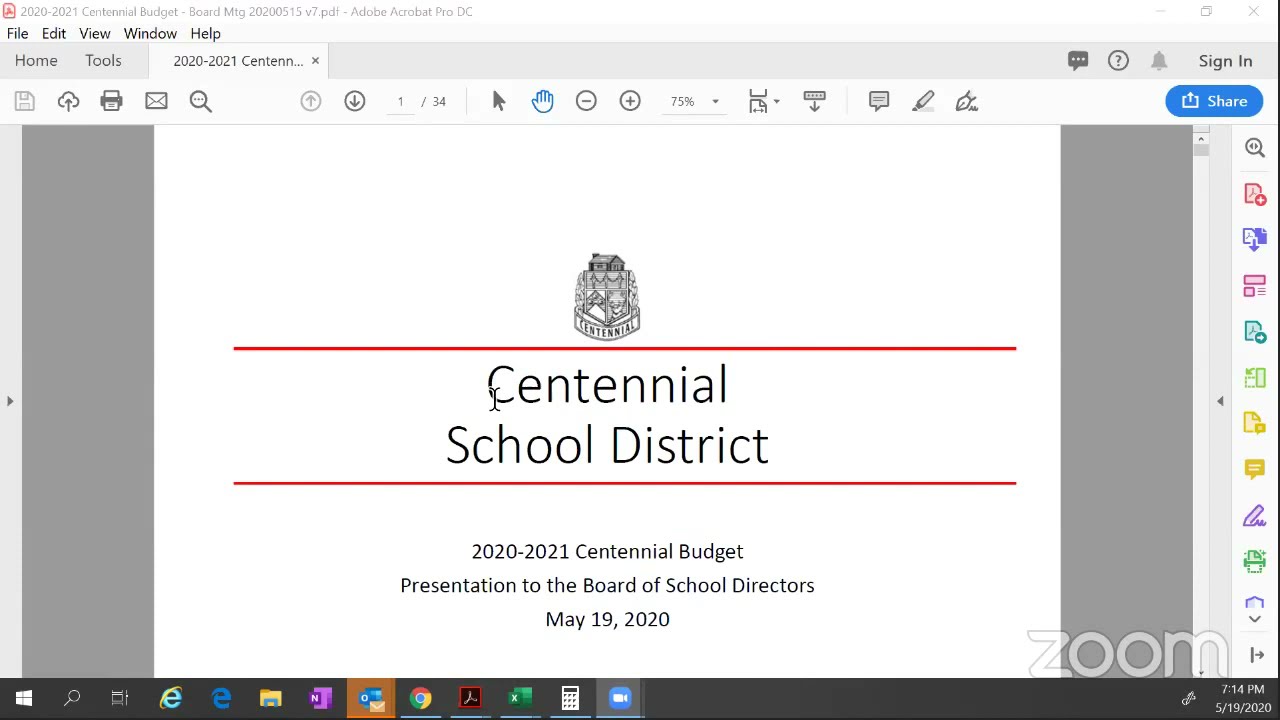Select the arrow selection tool
Screen dimensions: 1280x720
[x=499, y=101]
